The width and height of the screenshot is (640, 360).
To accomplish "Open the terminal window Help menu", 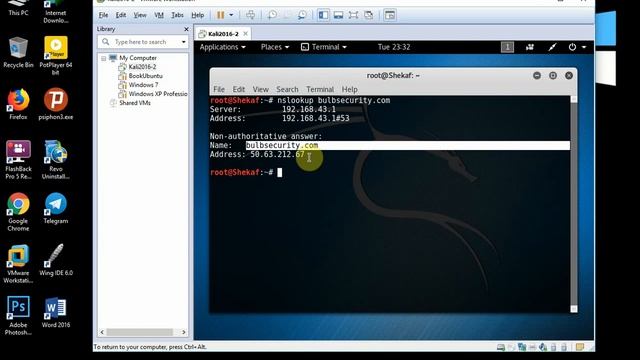I will [x=349, y=89].
